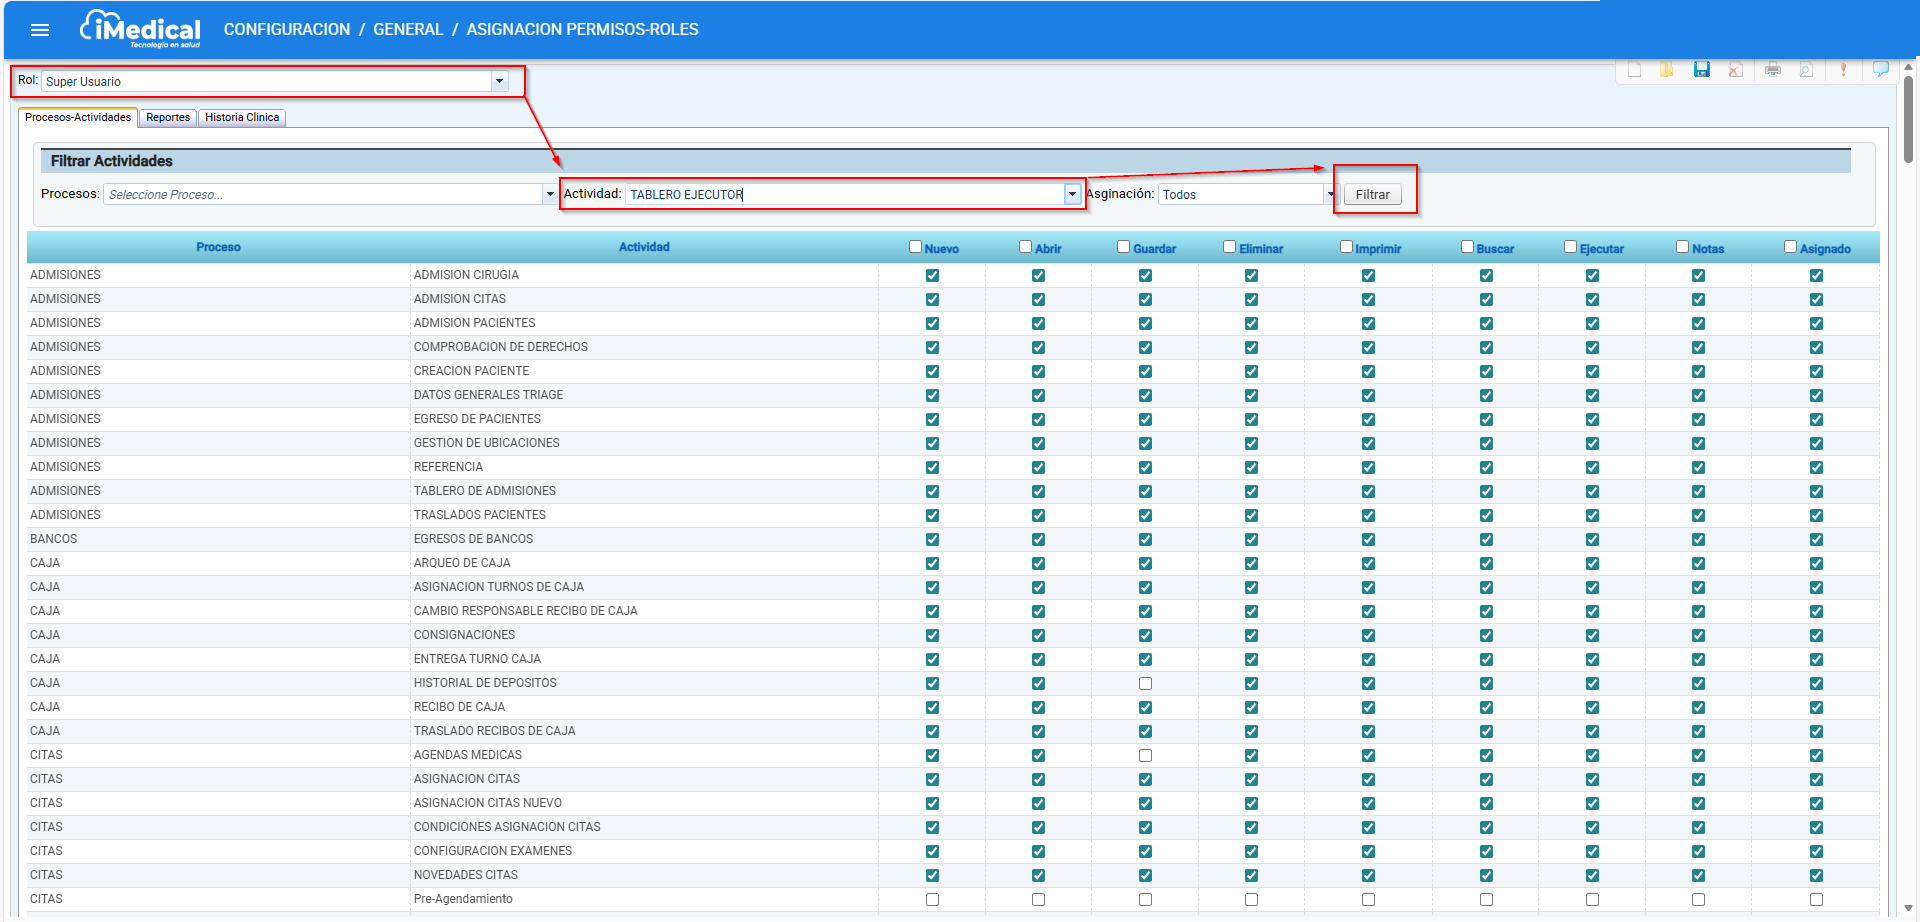Open the Historia Clinica tab
The image size is (1920, 922).
(x=242, y=118)
